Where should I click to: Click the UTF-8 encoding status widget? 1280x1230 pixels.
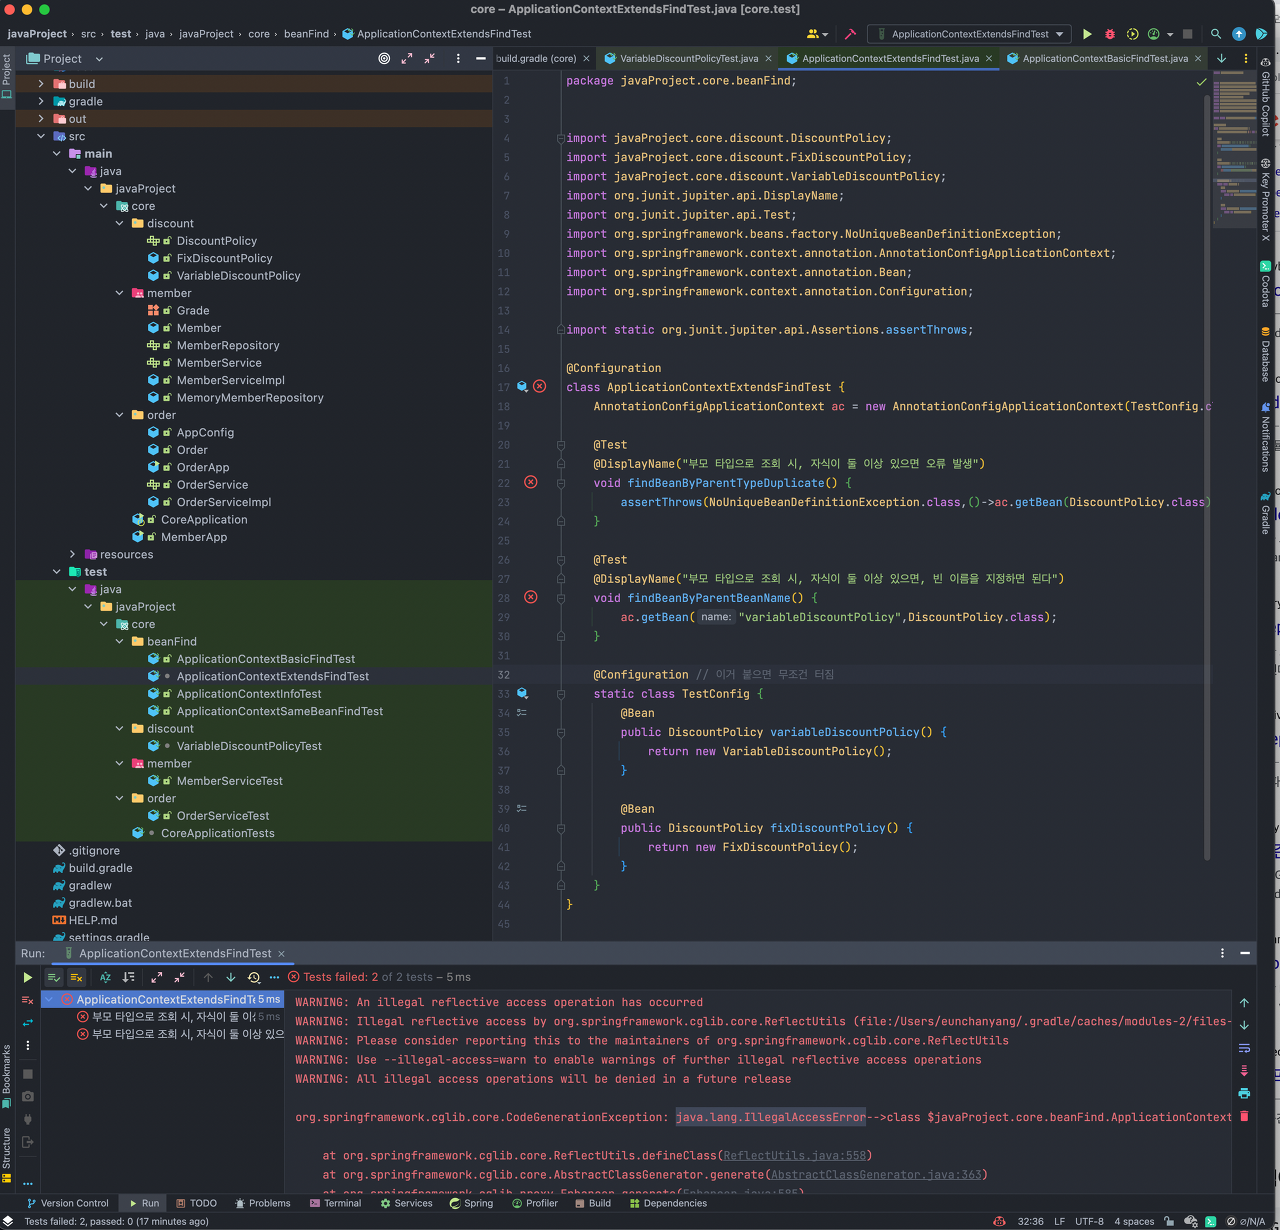pyautogui.click(x=1089, y=1221)
